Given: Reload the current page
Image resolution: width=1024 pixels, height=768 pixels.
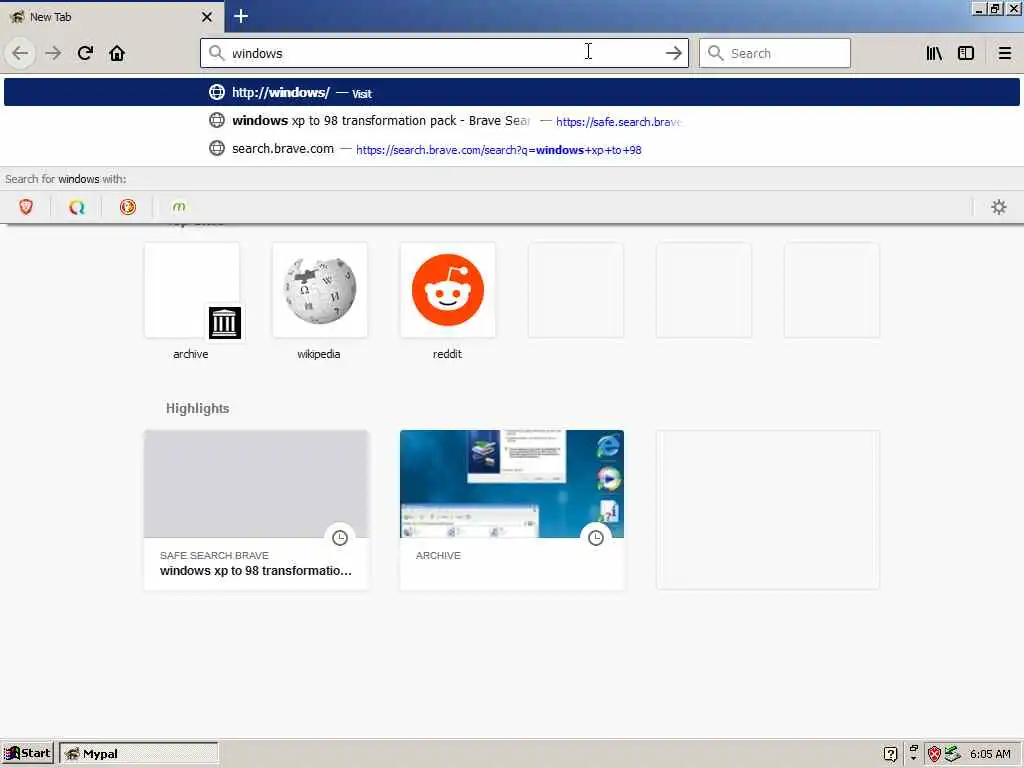Looking at the screenshot, I should [85, 53].
